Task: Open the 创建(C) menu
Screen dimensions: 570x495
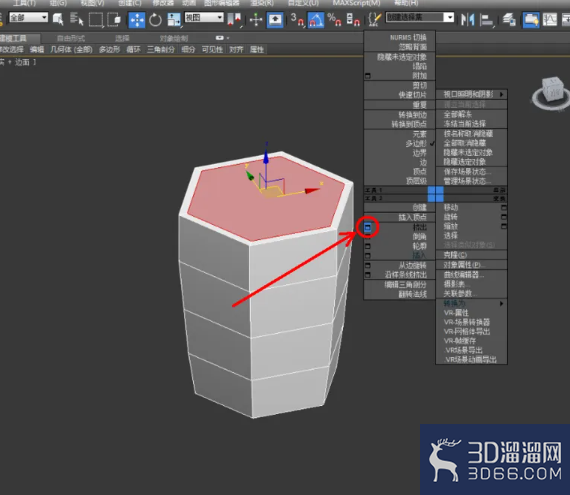Action: pos(130,3)
